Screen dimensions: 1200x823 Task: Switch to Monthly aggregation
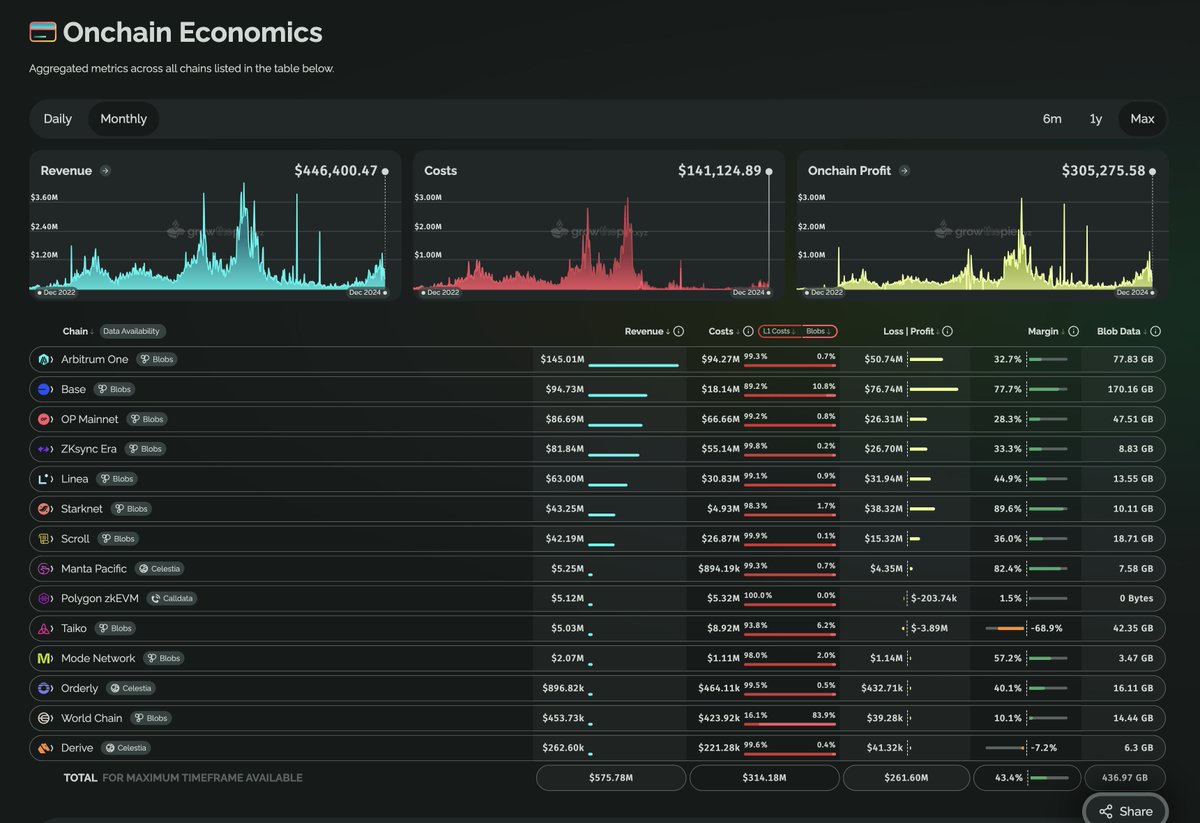point(124,119)
